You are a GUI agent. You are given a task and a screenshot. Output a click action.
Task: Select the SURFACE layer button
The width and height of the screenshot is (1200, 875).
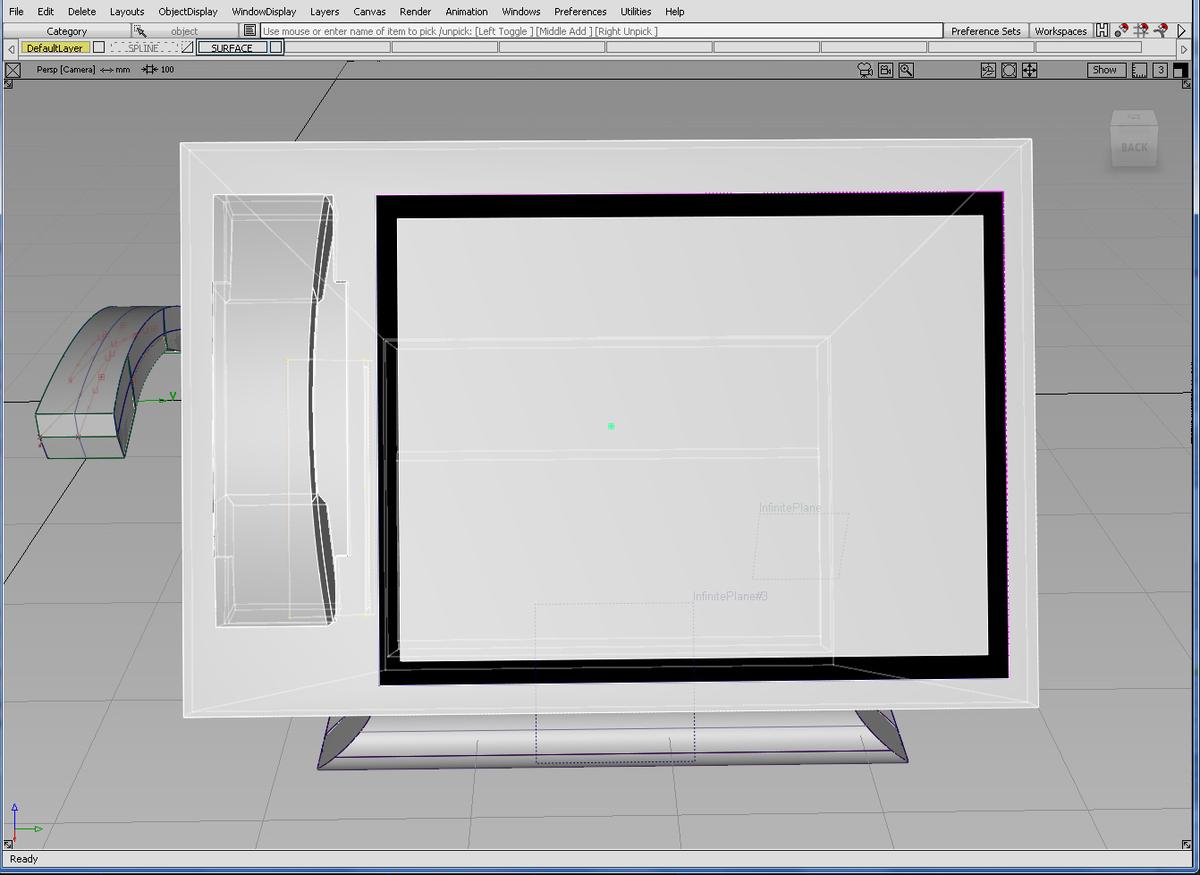pos(232,47)
